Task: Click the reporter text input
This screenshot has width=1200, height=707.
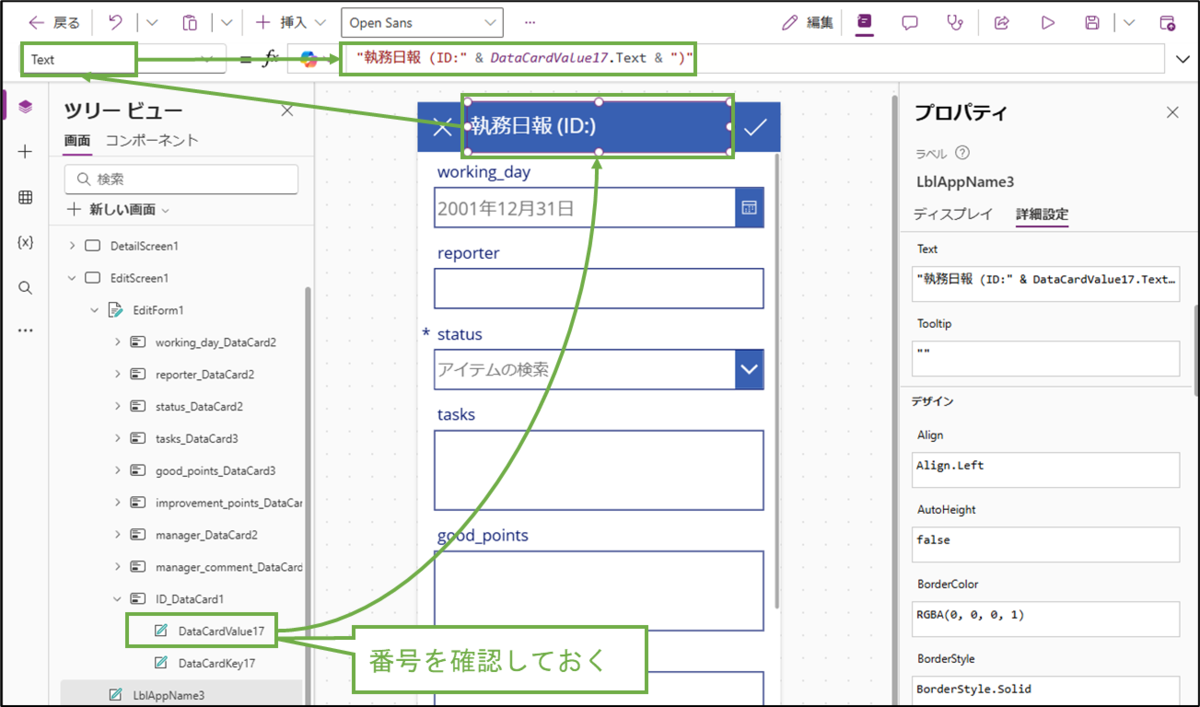Action: tap(599, 288)
